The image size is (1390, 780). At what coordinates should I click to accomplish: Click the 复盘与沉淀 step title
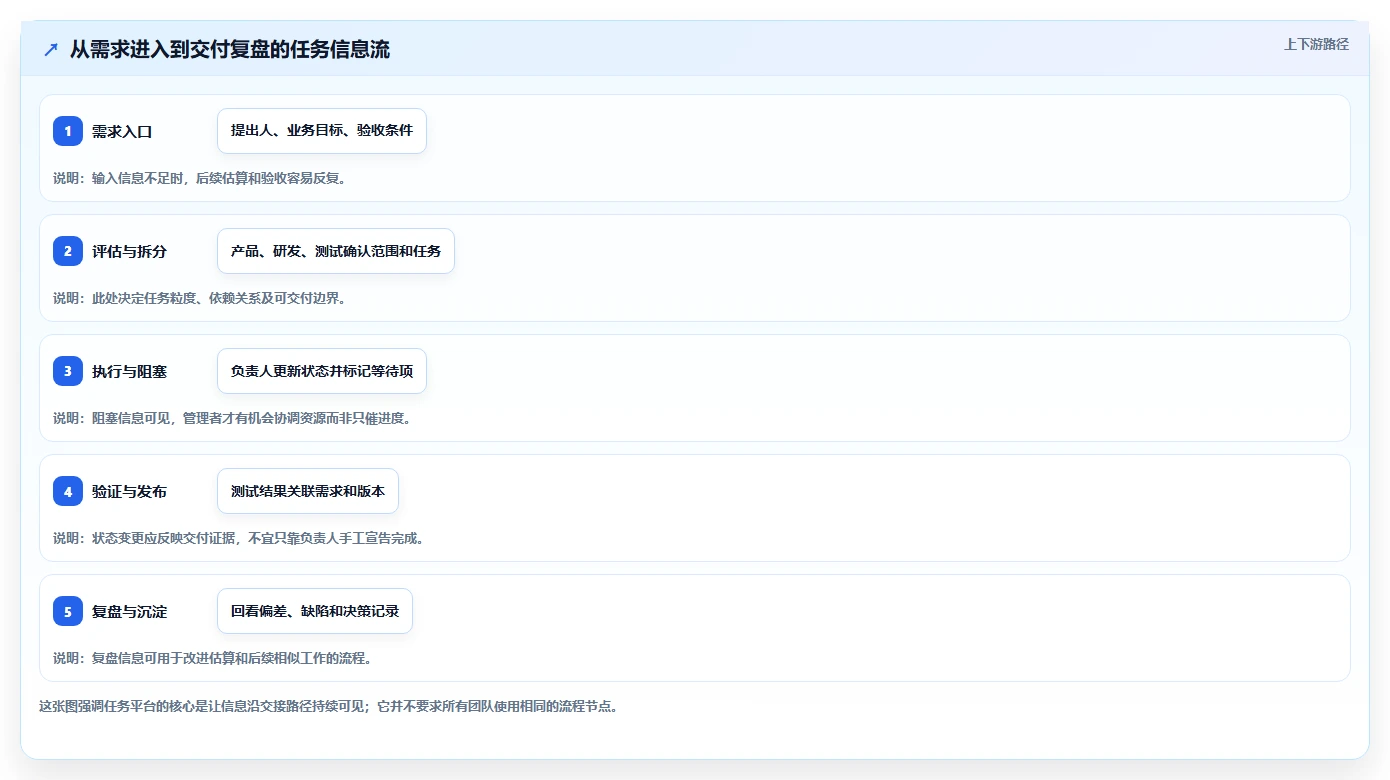click(129, 611)
